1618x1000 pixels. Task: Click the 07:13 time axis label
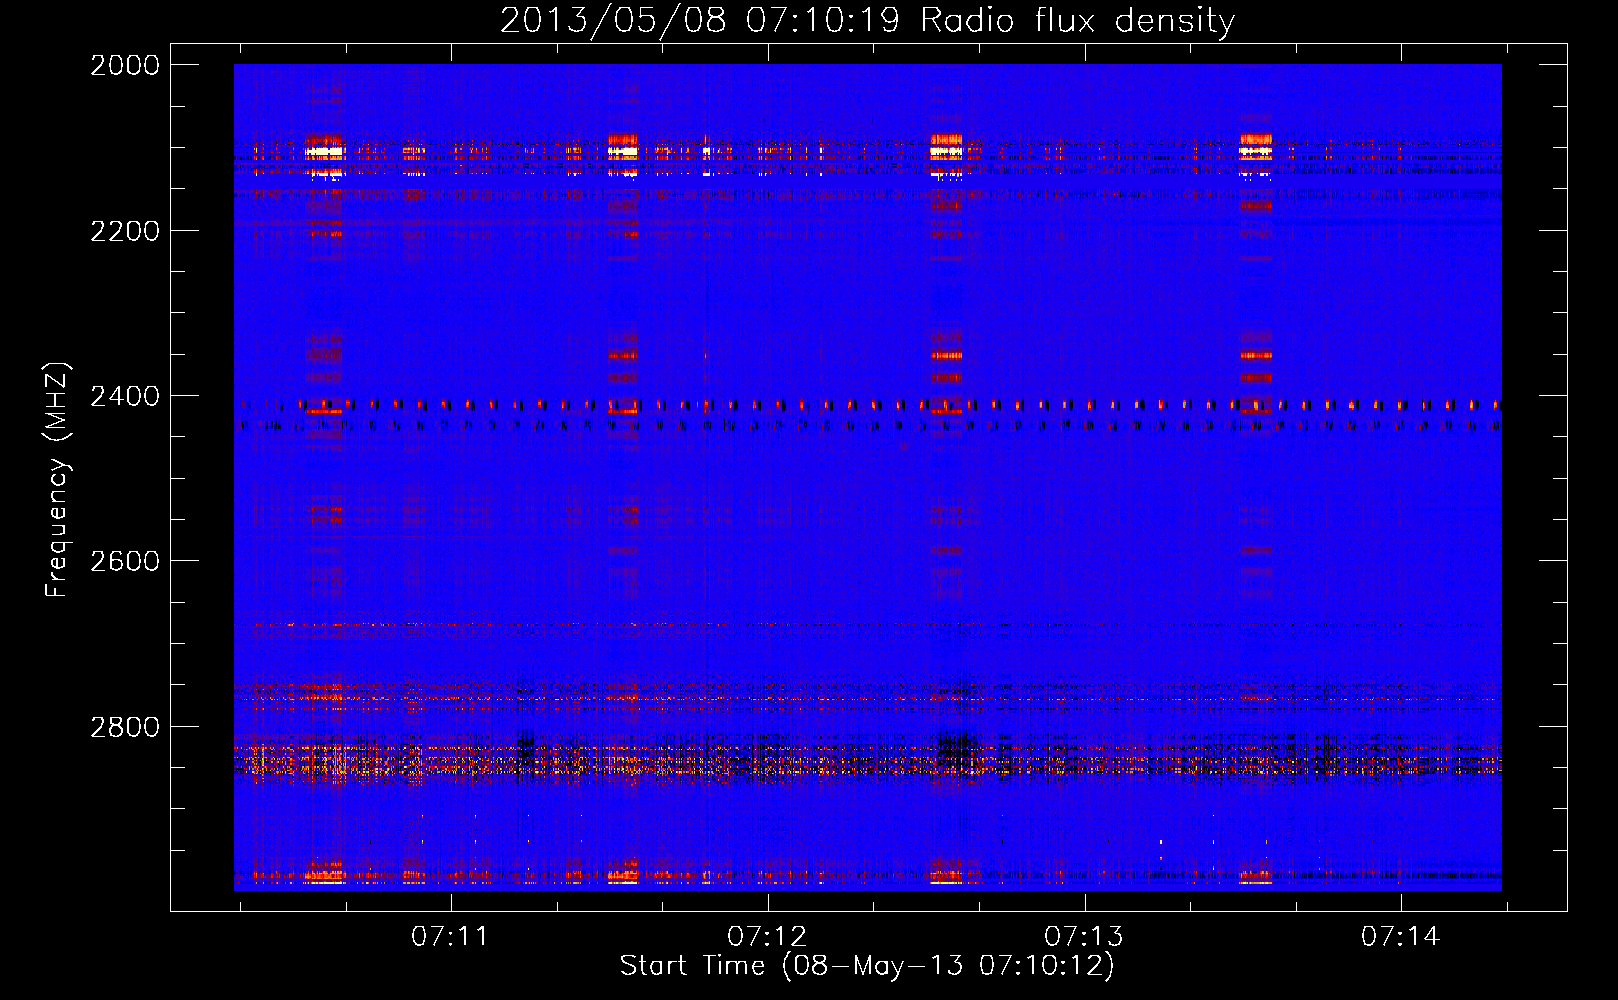1084,936
